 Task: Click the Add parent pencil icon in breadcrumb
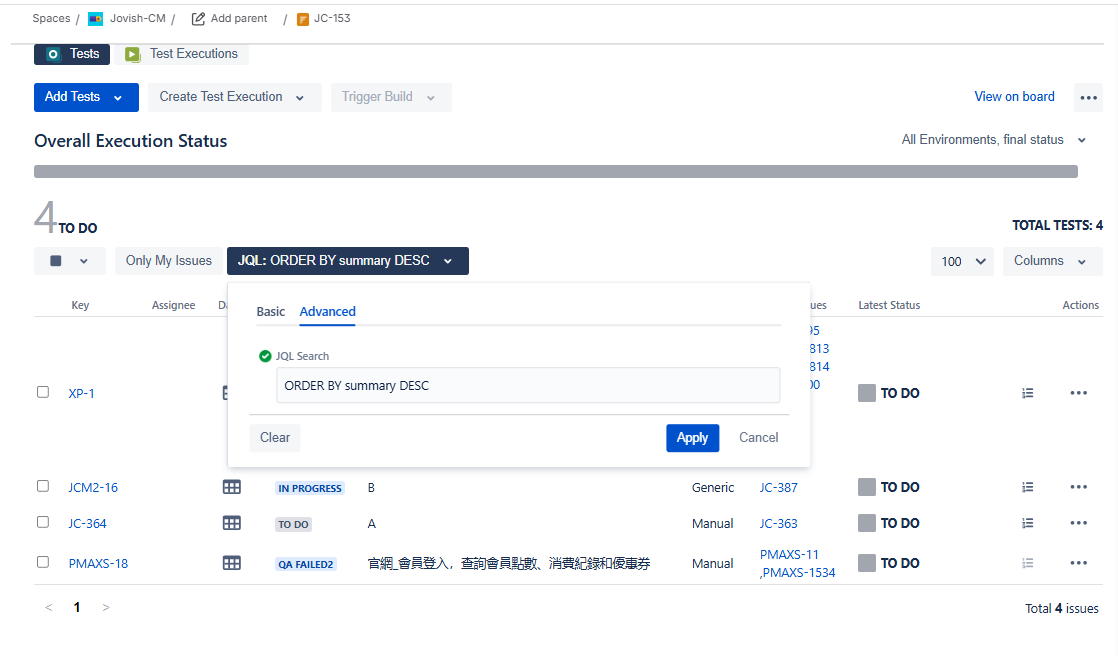198,18
